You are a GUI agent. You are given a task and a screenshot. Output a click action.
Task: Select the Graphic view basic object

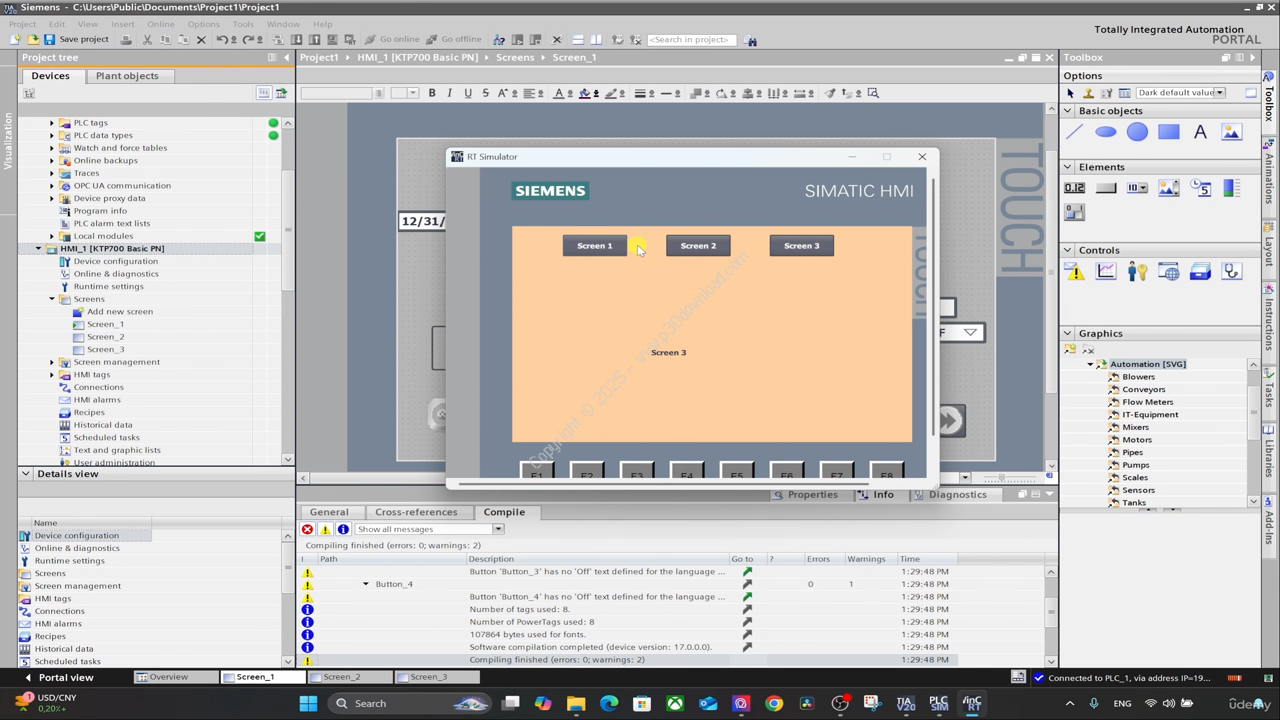(1231, 132)
